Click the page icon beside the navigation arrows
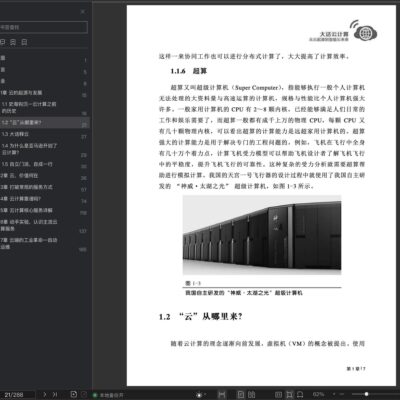Image resolution: width=400 pixels, height=400 pixels. click(x=74, y=394)
